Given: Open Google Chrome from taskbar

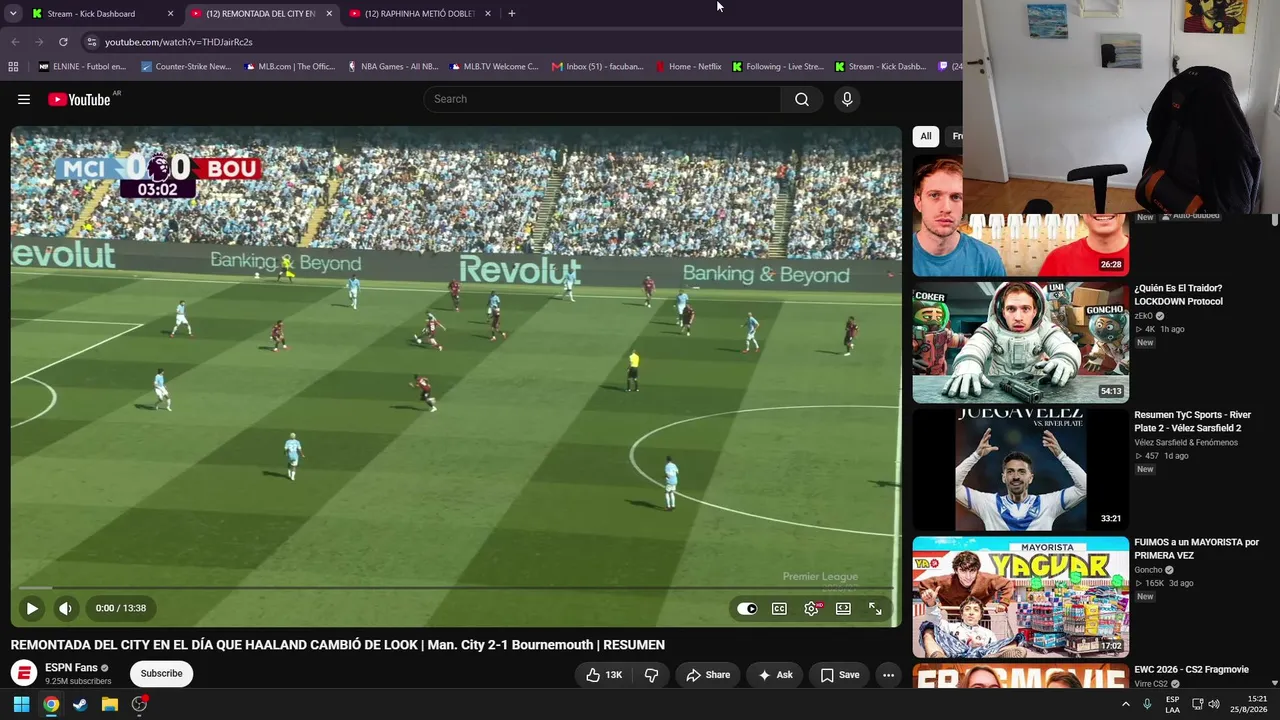Looking at the screenshot, I should coord(51,704).
